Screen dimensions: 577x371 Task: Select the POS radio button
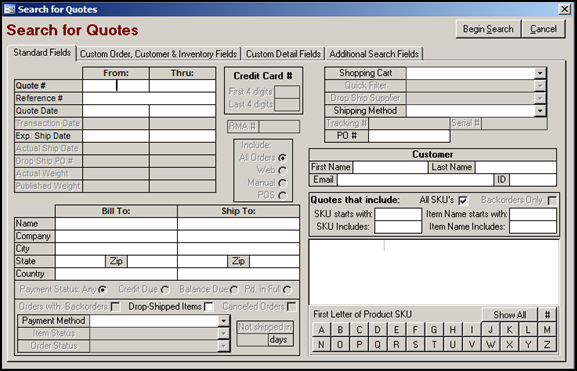(x=283, y=195)
